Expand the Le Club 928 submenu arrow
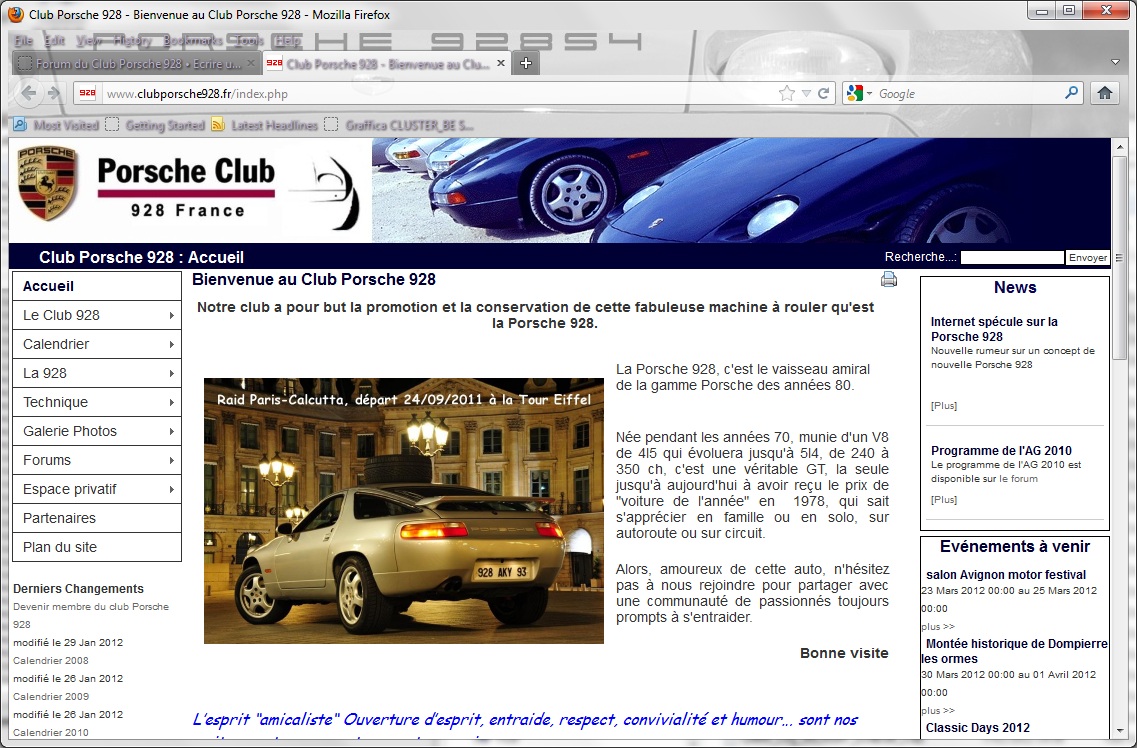Viewport: 1137px width, 748px height. pos(171,315)
